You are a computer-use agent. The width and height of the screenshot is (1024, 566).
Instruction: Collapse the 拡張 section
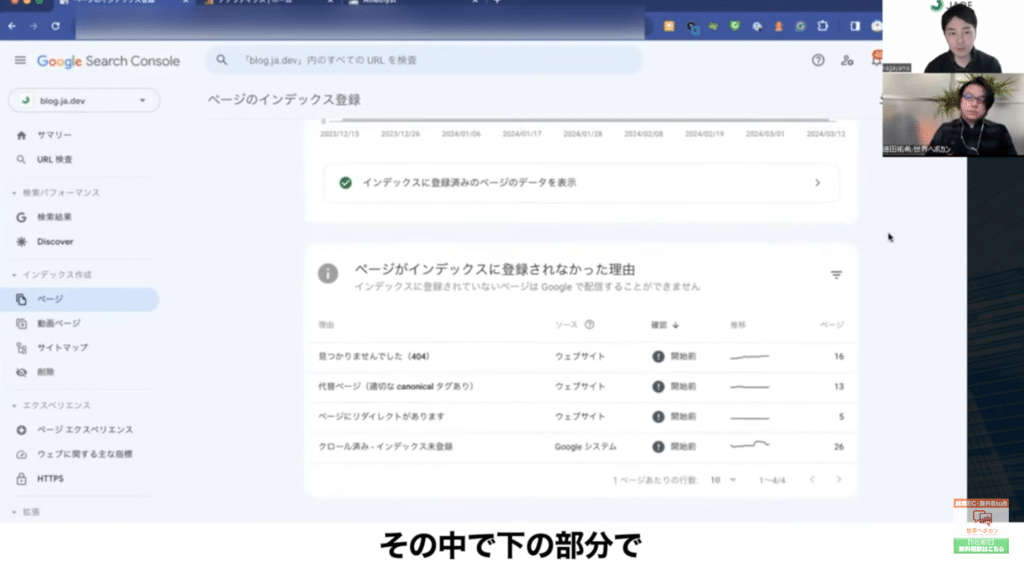[26, 512]
